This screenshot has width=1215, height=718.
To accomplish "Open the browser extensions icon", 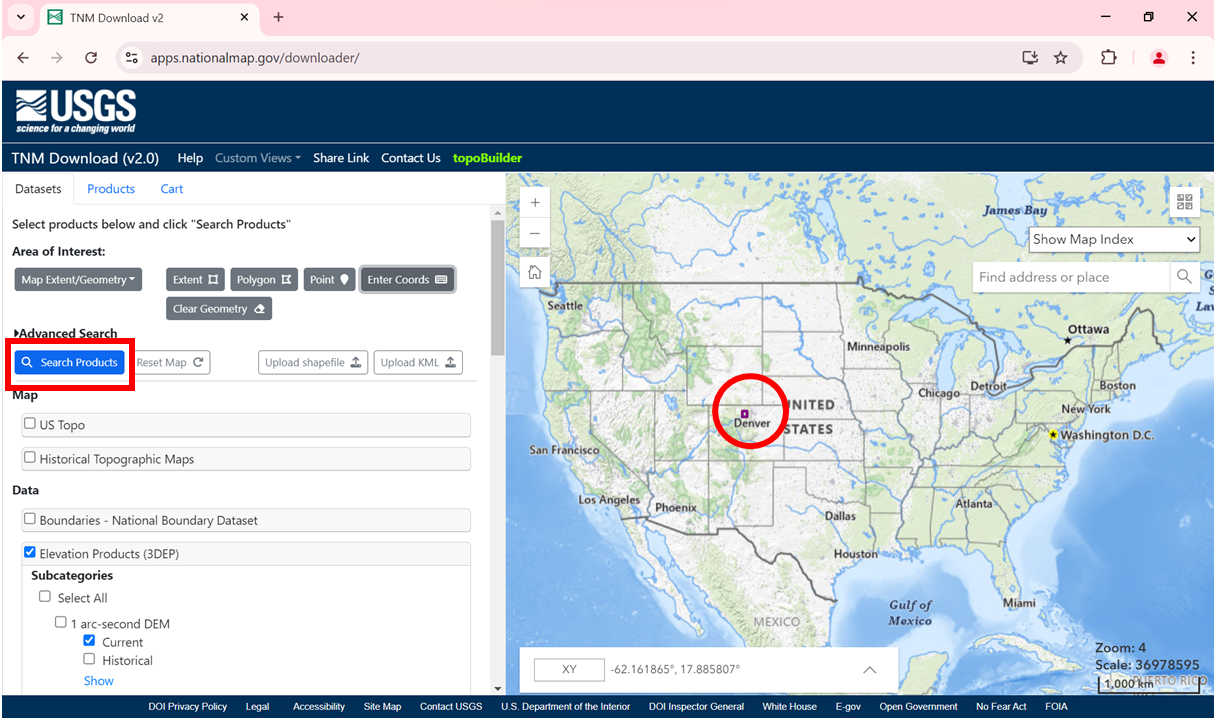I will pos(1108,58).
